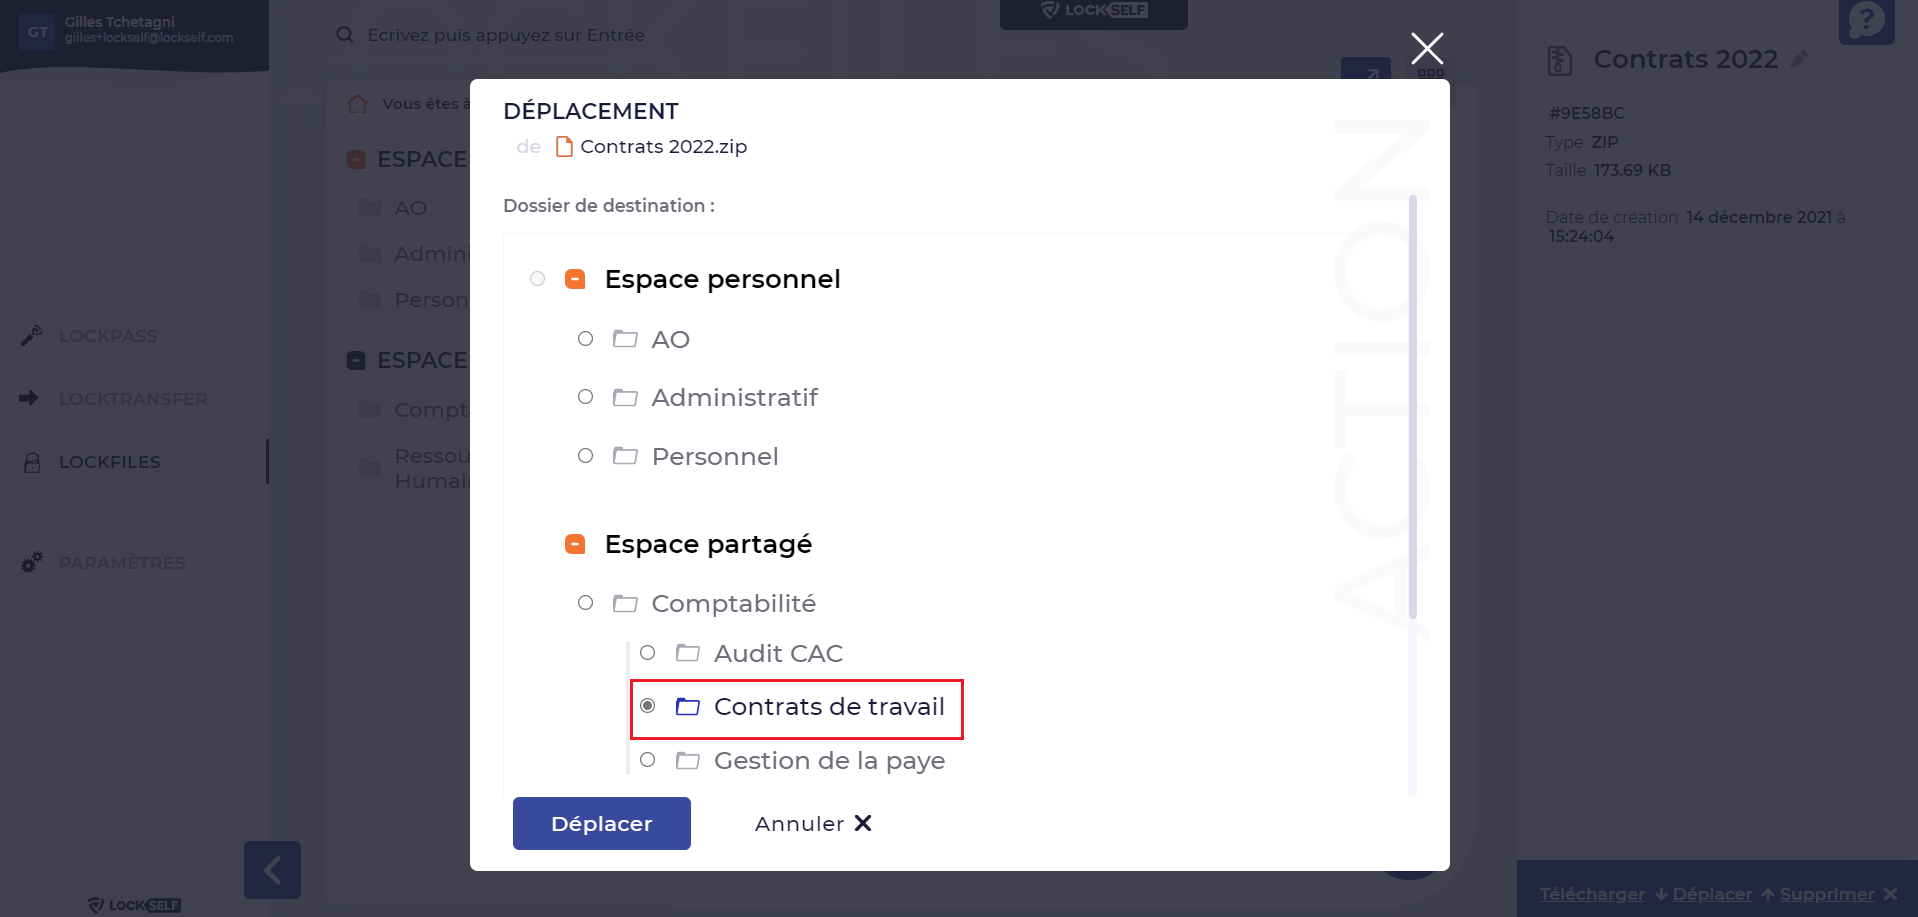Click the LockFiles padlock icon
Viewport: 1918px width, 917px height.
[32, 462]
